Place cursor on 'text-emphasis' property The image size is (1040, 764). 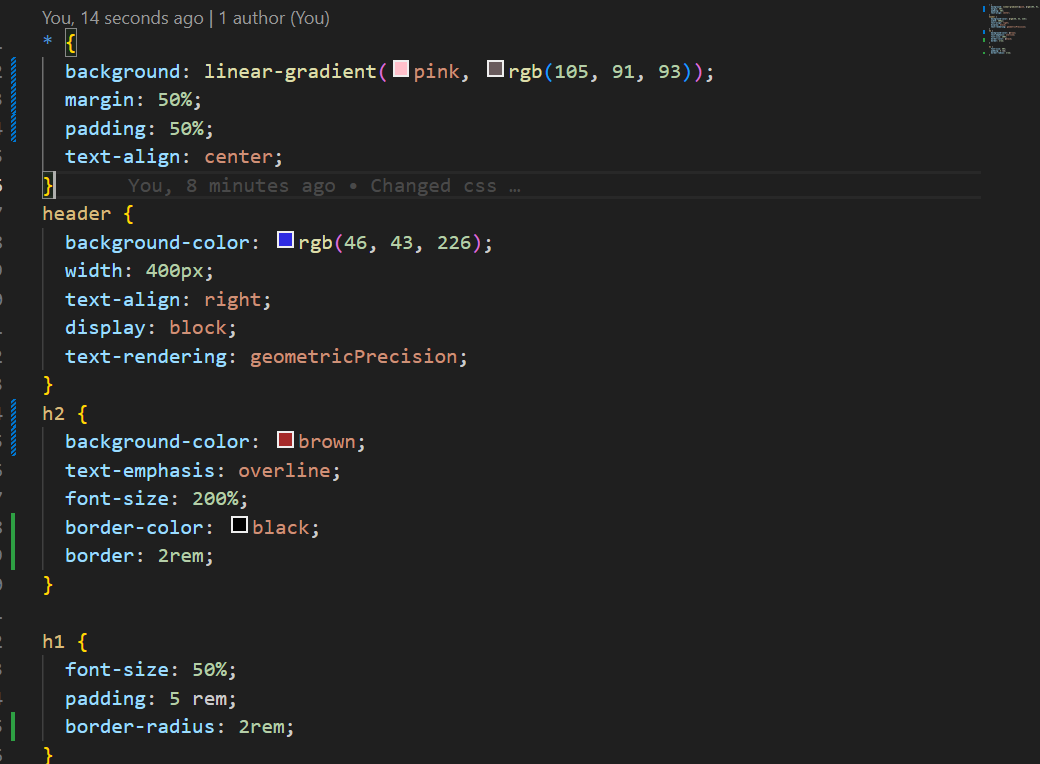coord(140,471)
